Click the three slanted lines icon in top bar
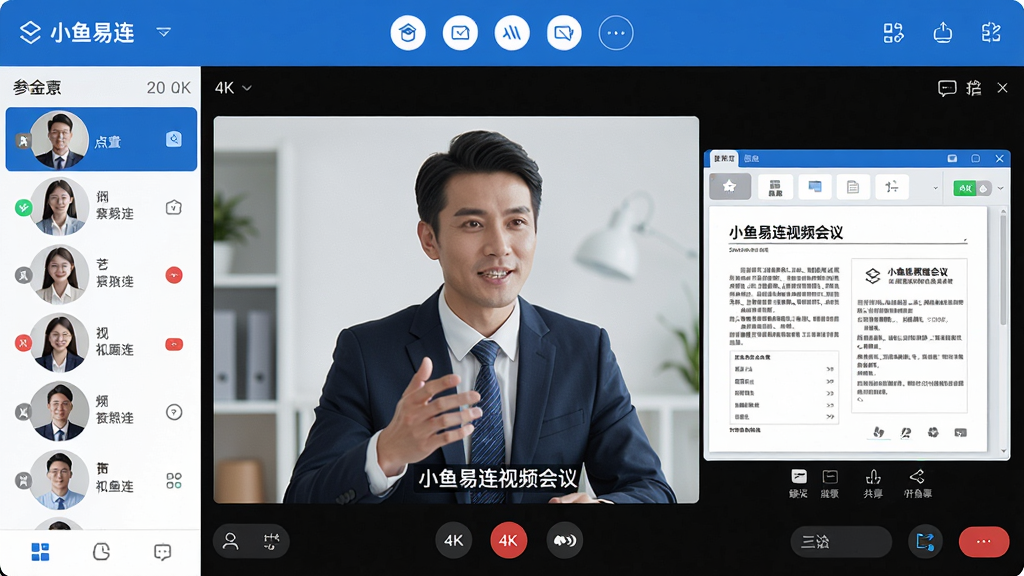 click(x=512, y=33)
